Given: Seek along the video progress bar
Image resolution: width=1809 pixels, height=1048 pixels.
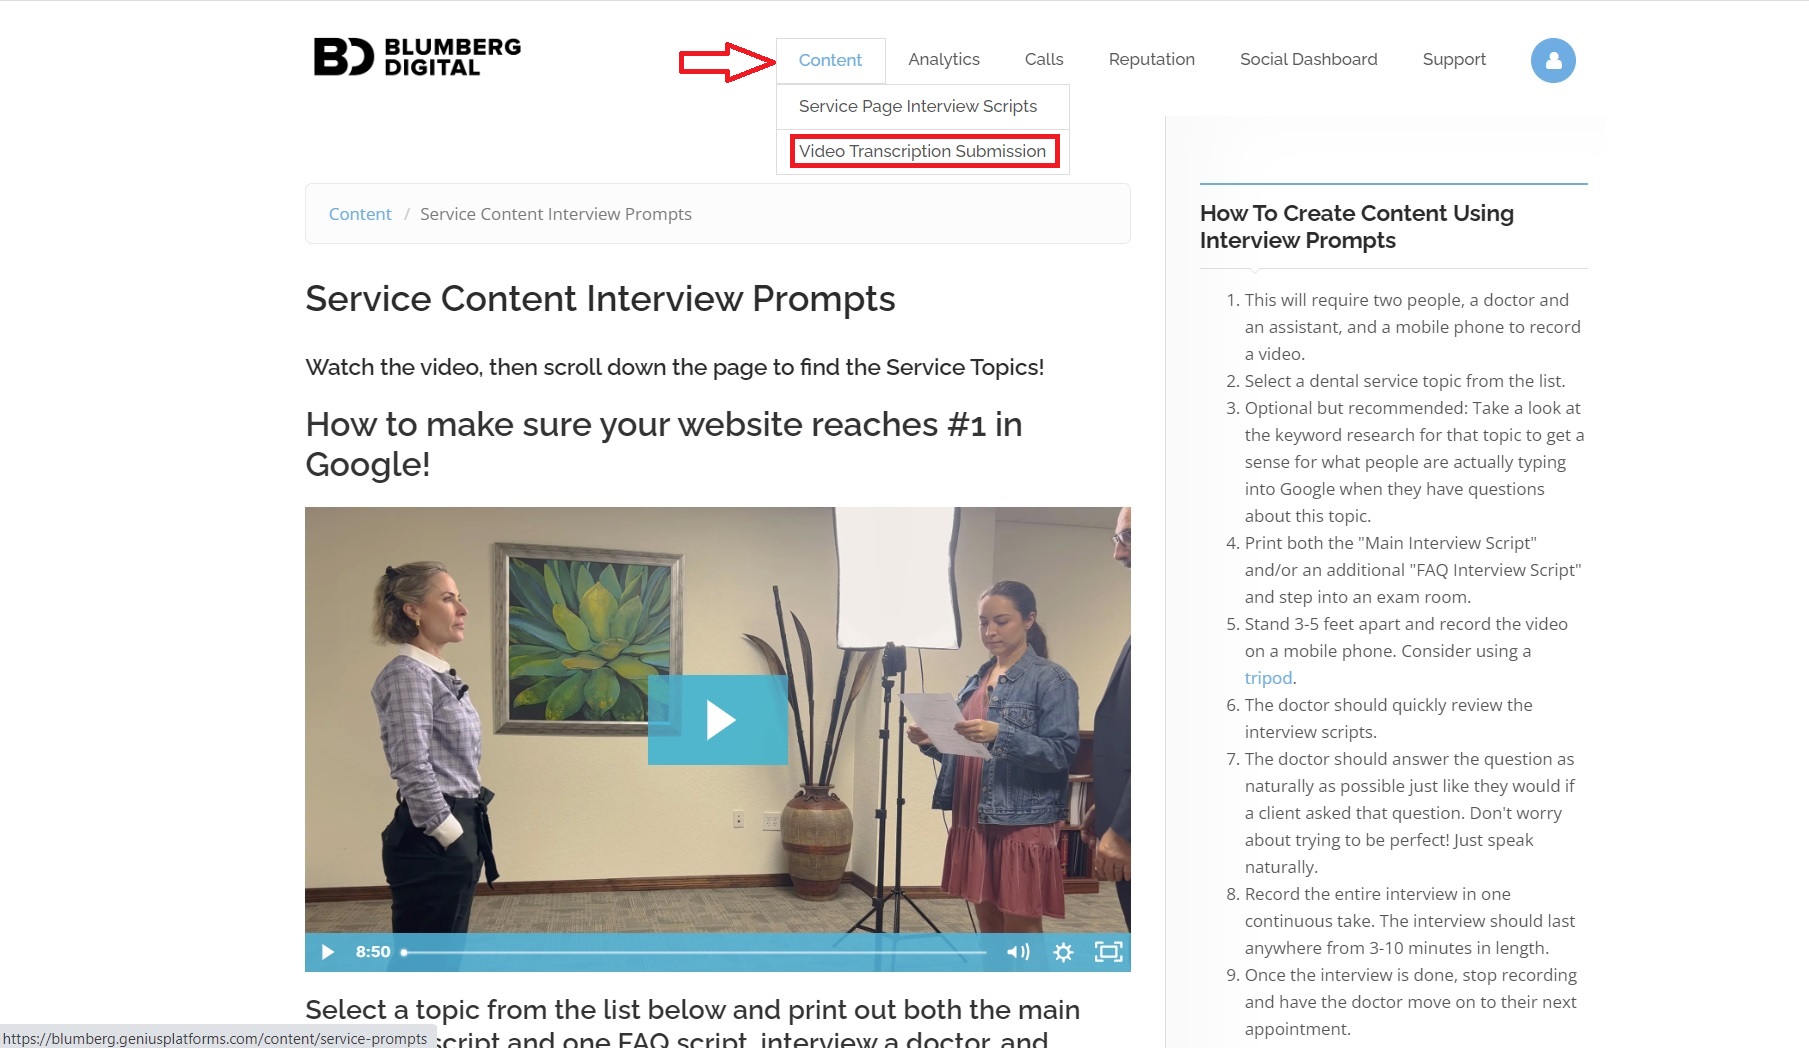Looking at the screenshot, I should [694, 952].
